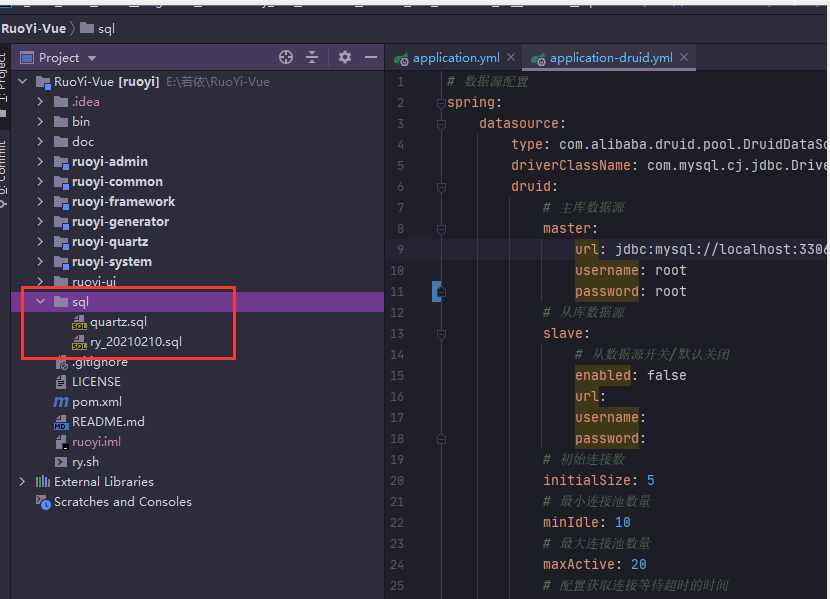This screenshot has width=830, height=599.
Task: Expand the bin folder
Action: pos(40,122)
